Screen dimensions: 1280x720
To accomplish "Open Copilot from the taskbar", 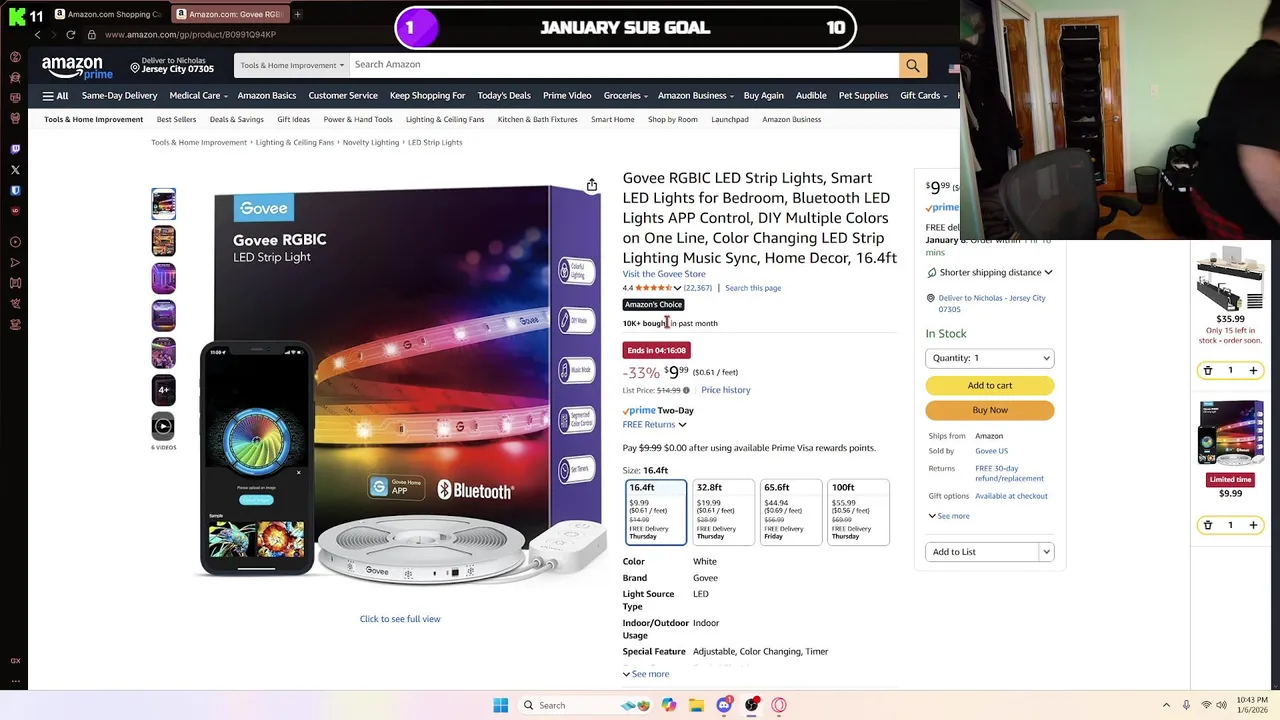I will [668, 705].
